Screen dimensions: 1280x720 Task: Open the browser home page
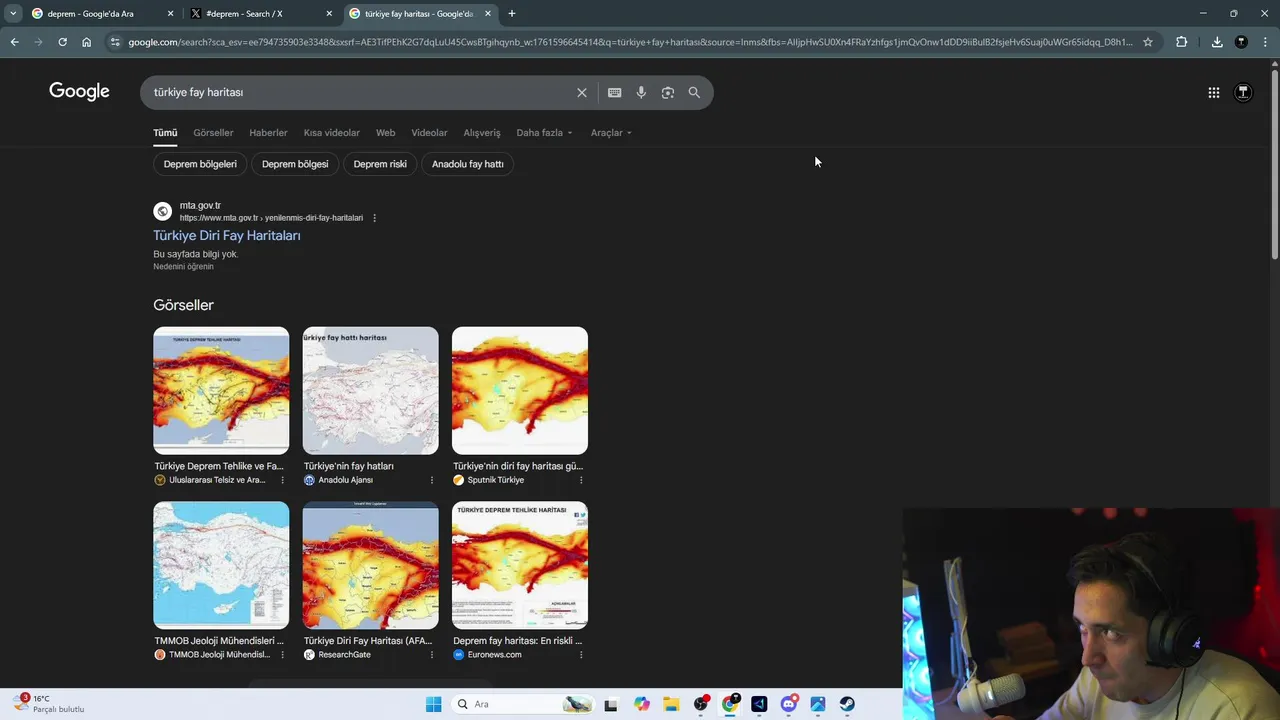coord(86,42)
